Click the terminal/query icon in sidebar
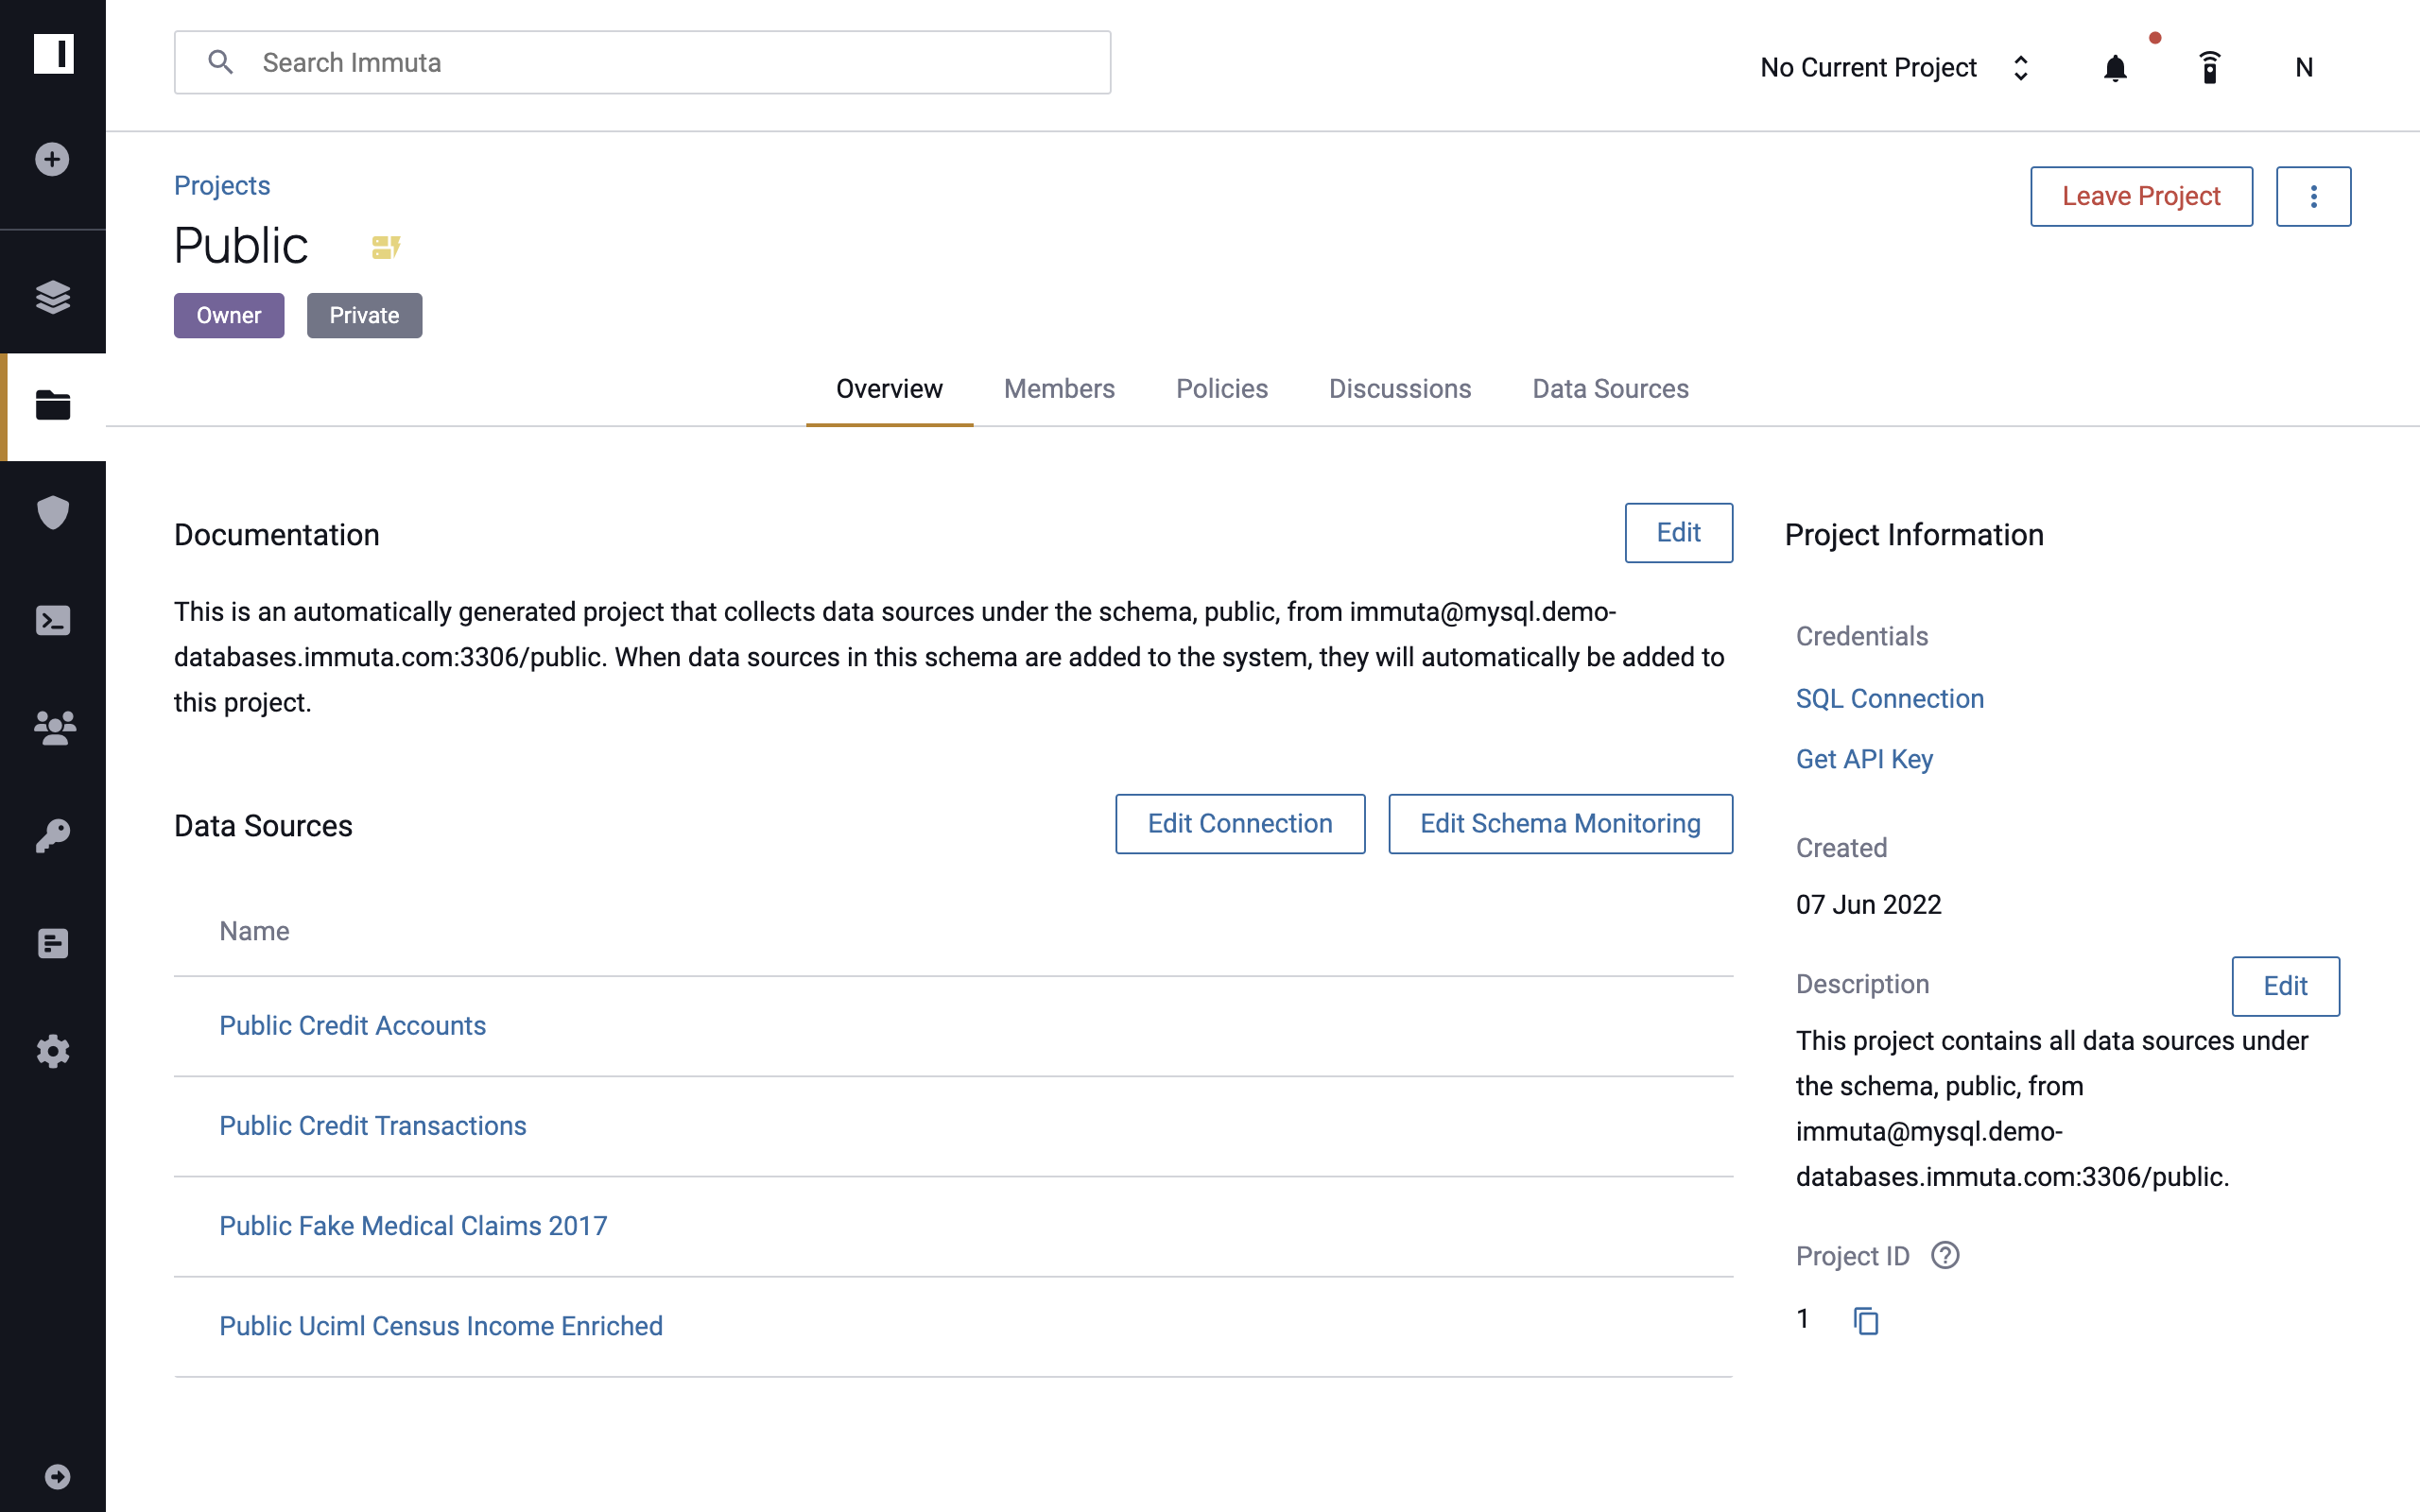Screen dimensions: 2420x1512 [x=52, y=618]
